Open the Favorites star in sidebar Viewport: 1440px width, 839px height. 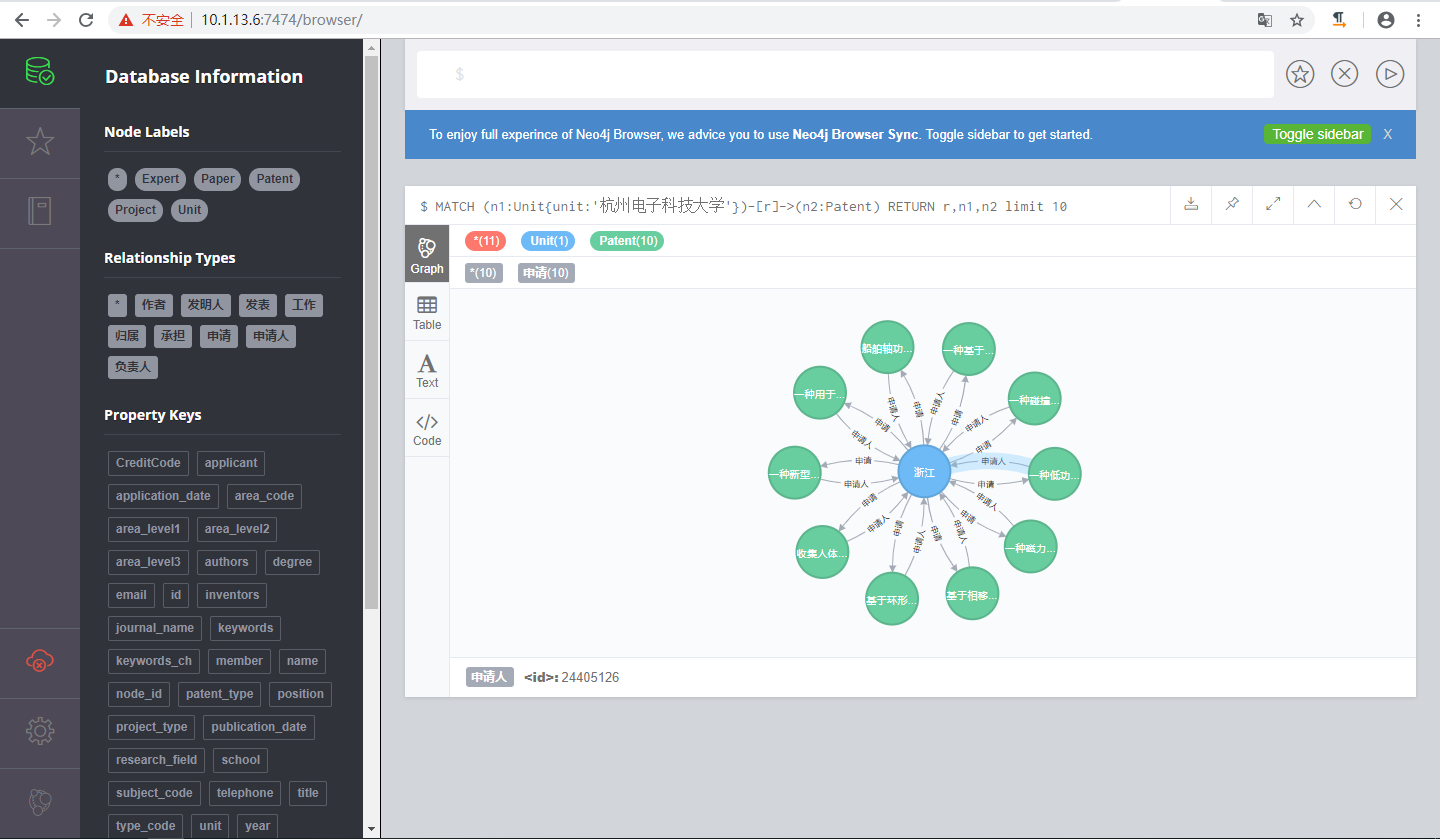coord(40,142)
